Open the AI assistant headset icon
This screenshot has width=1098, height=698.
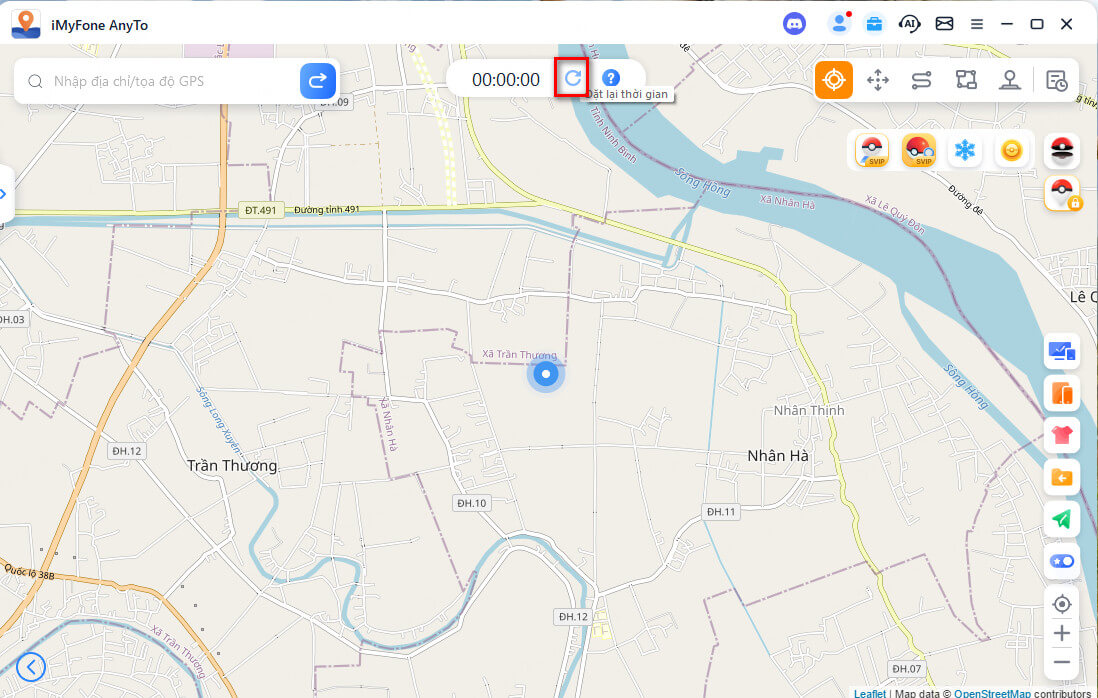[909, 24]
